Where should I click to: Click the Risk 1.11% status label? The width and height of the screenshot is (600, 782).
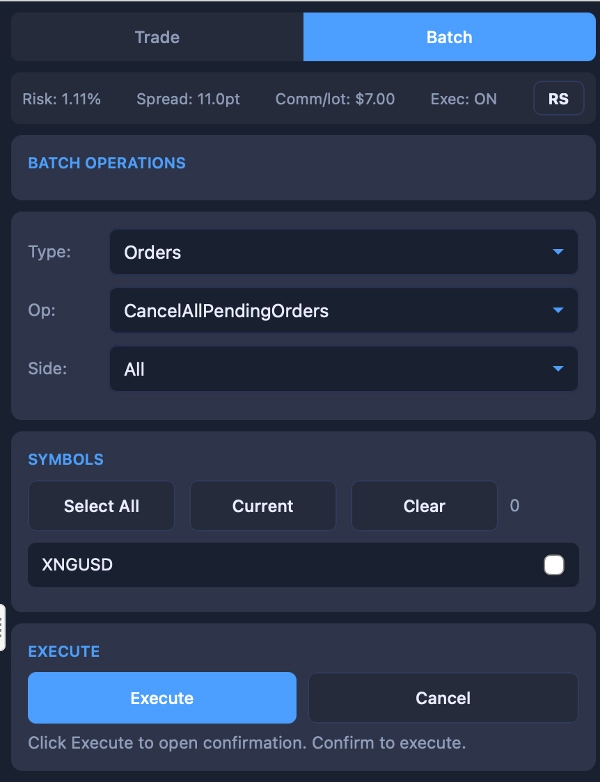[x=62, y=99]
